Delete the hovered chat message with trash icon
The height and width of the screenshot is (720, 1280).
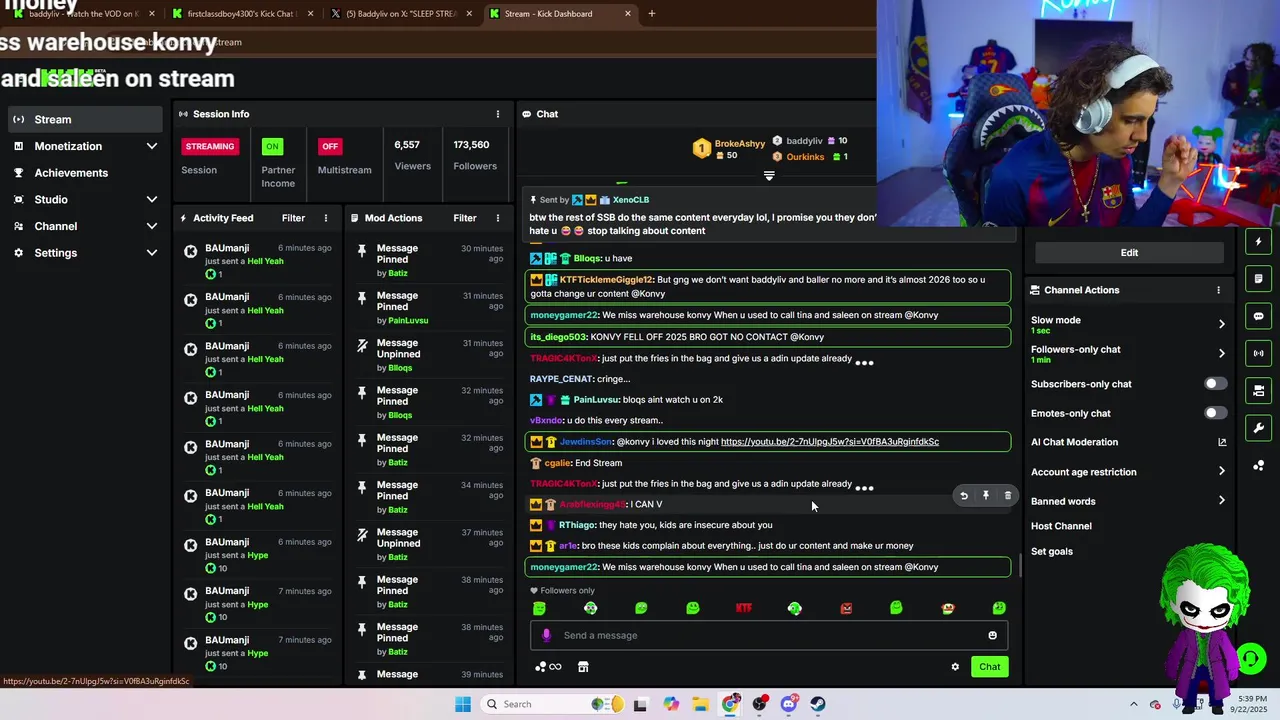[1007, 495]
